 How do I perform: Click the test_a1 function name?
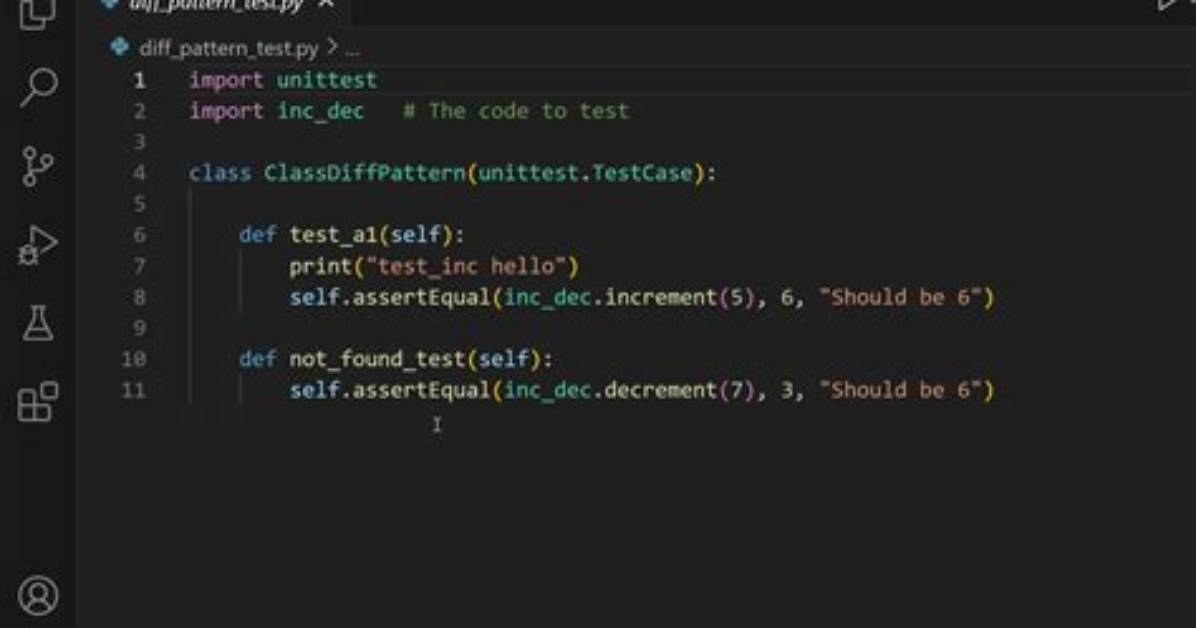[333, 235]
